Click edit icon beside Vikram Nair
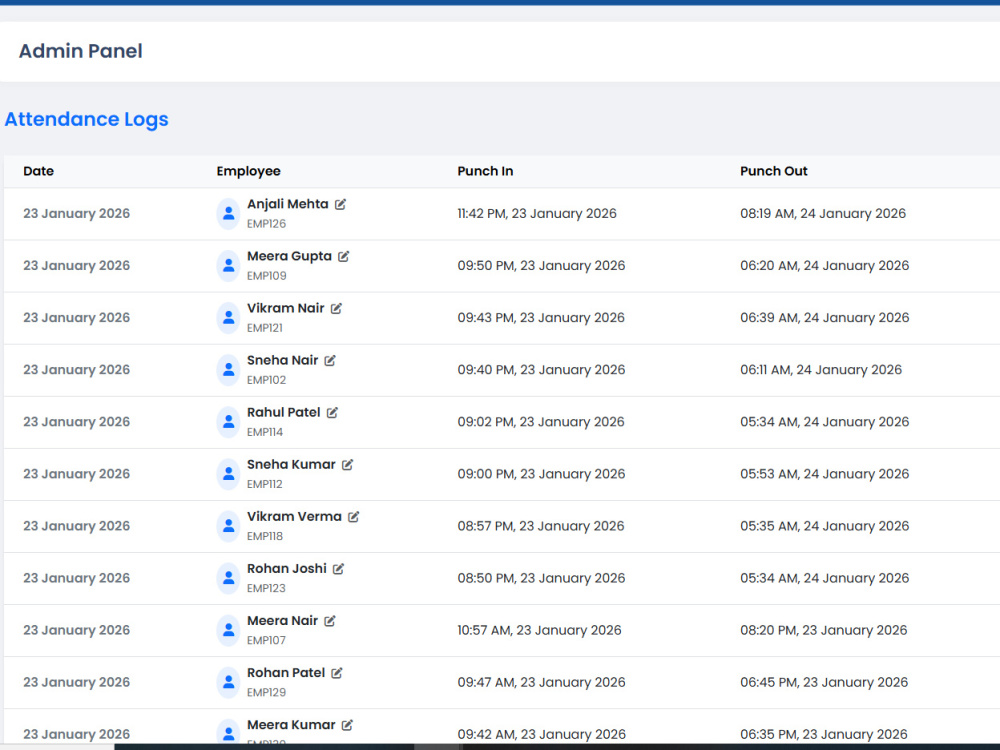The width and height of the screenshot is (1000, 750). pyautogui.click(x=337, y=309)
